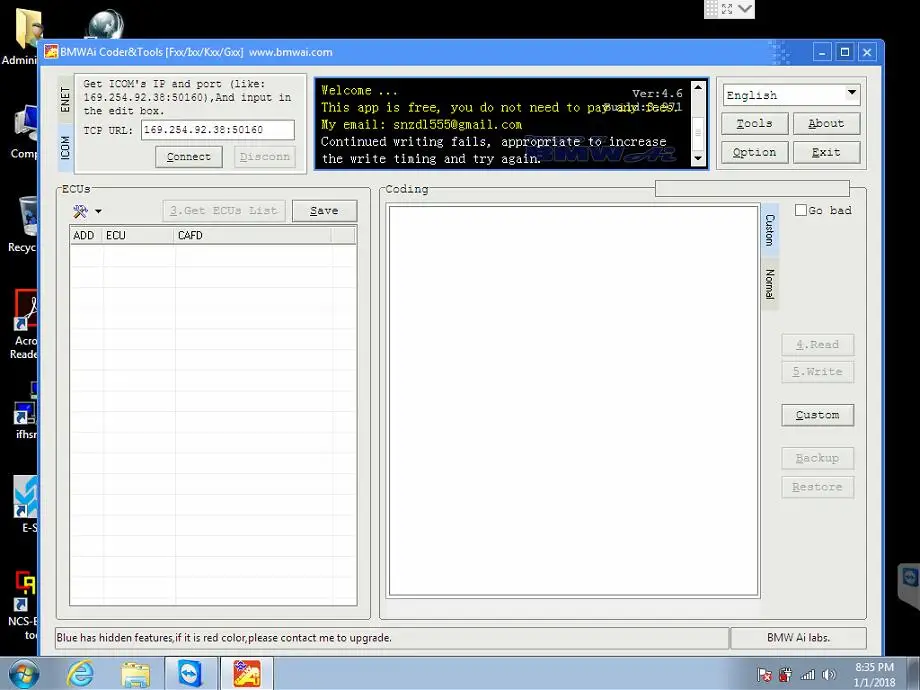Select the Recycle Bin desktop icon
The image size is (920, 690).
(22, 224)
